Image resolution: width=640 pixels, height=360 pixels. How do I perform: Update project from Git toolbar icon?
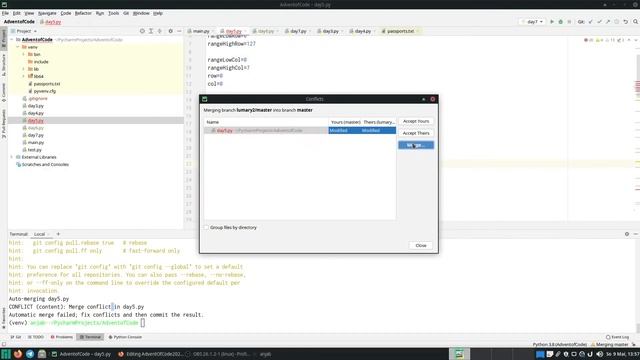point(590,22)
